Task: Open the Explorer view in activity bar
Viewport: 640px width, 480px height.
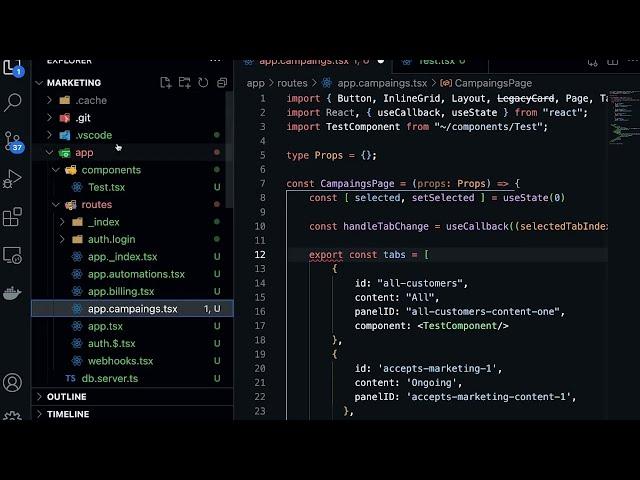Action: point(12,68)
